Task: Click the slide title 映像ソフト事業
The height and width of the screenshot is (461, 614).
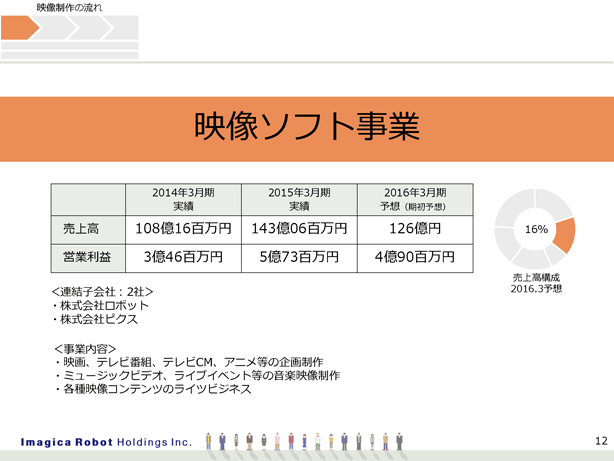Action: pos(307,126)
